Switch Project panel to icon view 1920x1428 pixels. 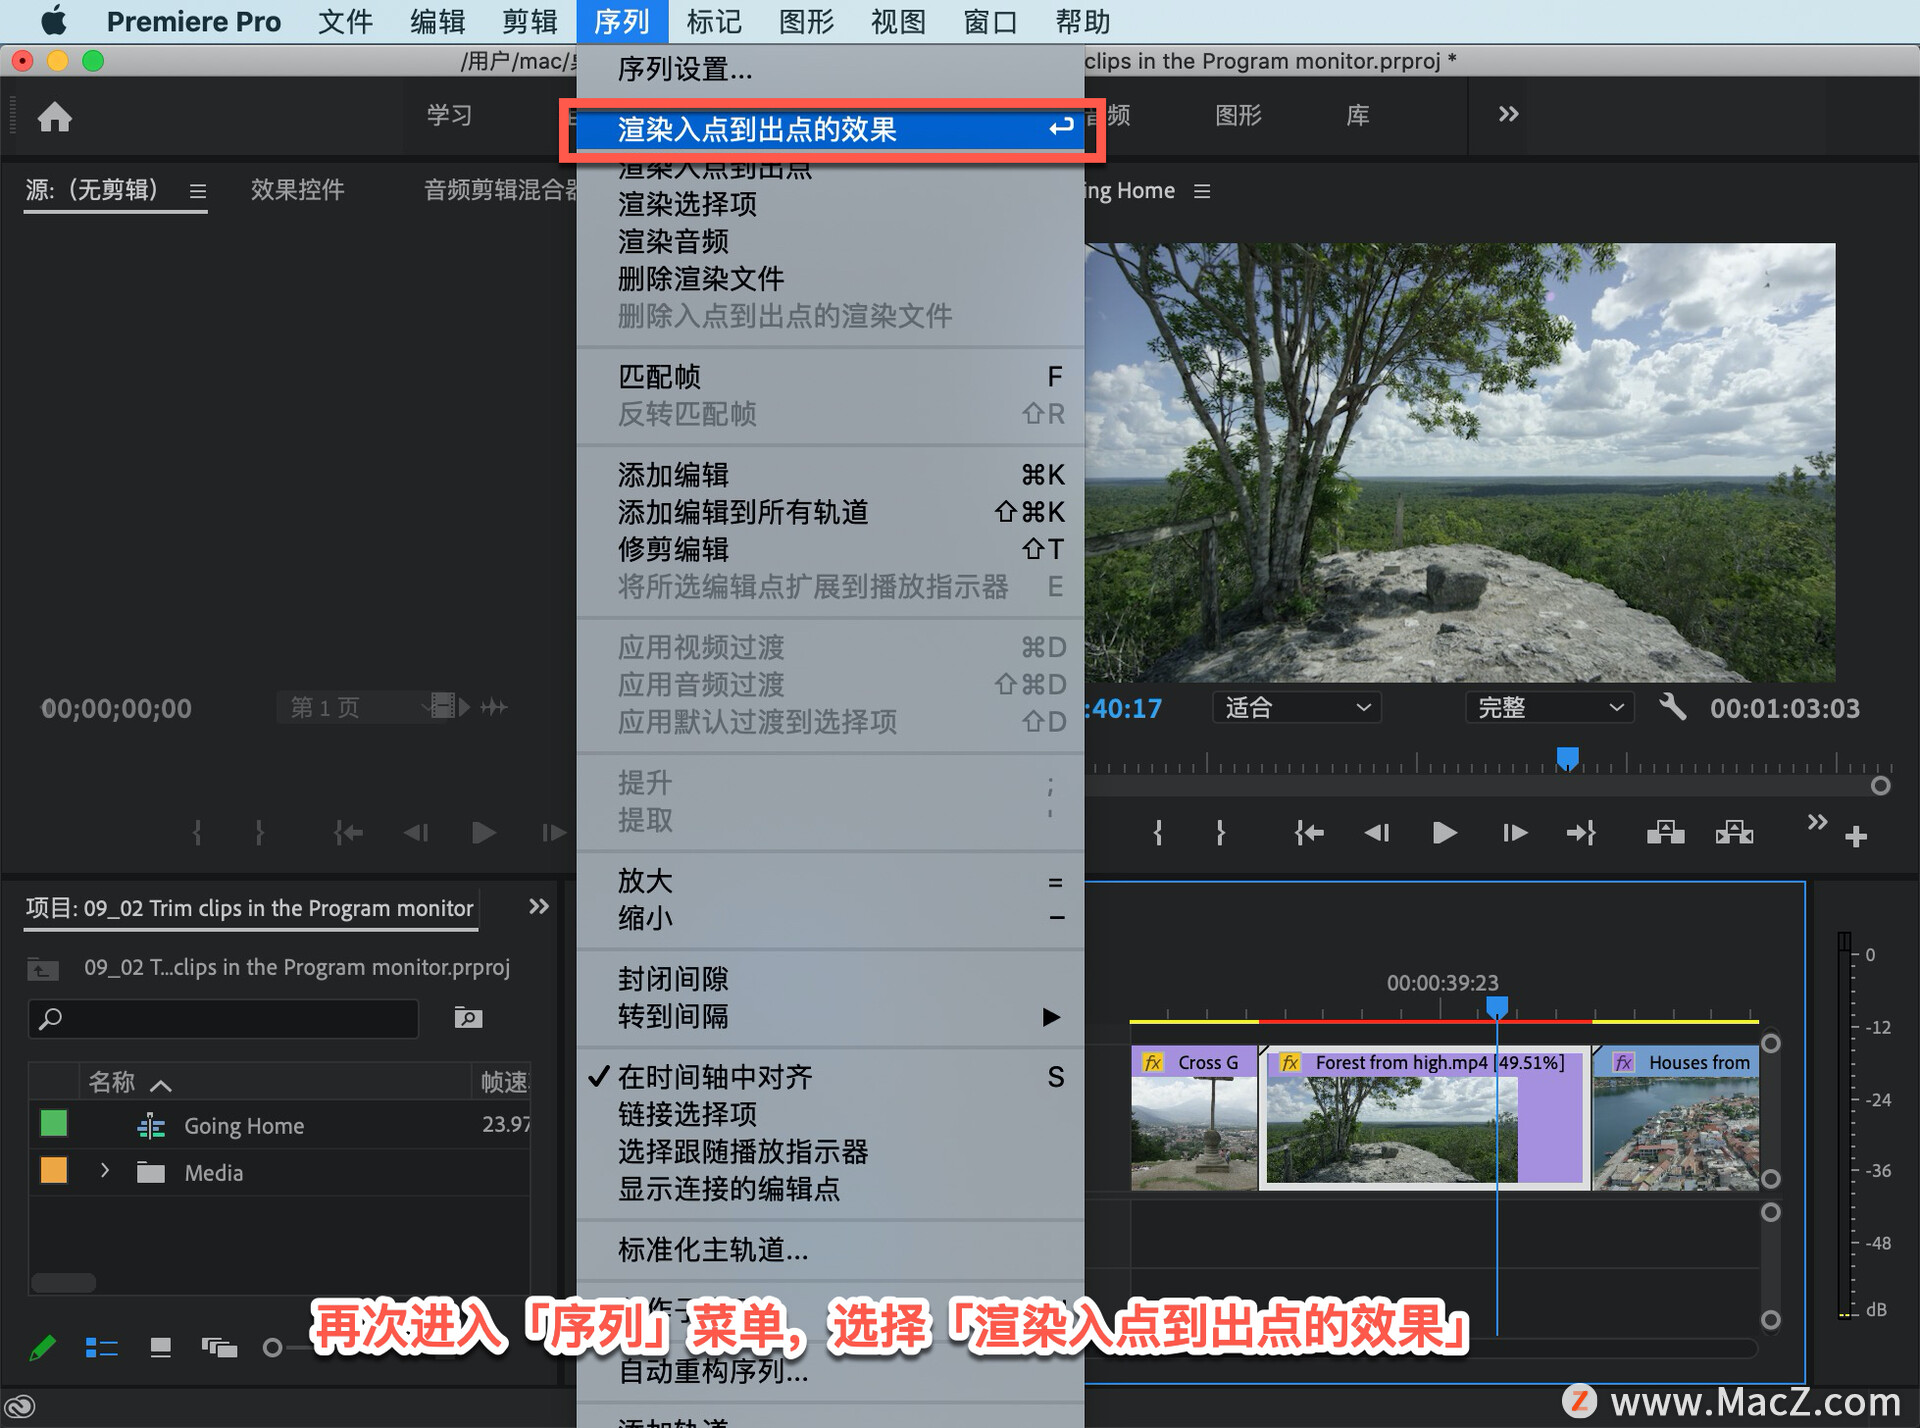160,1348
